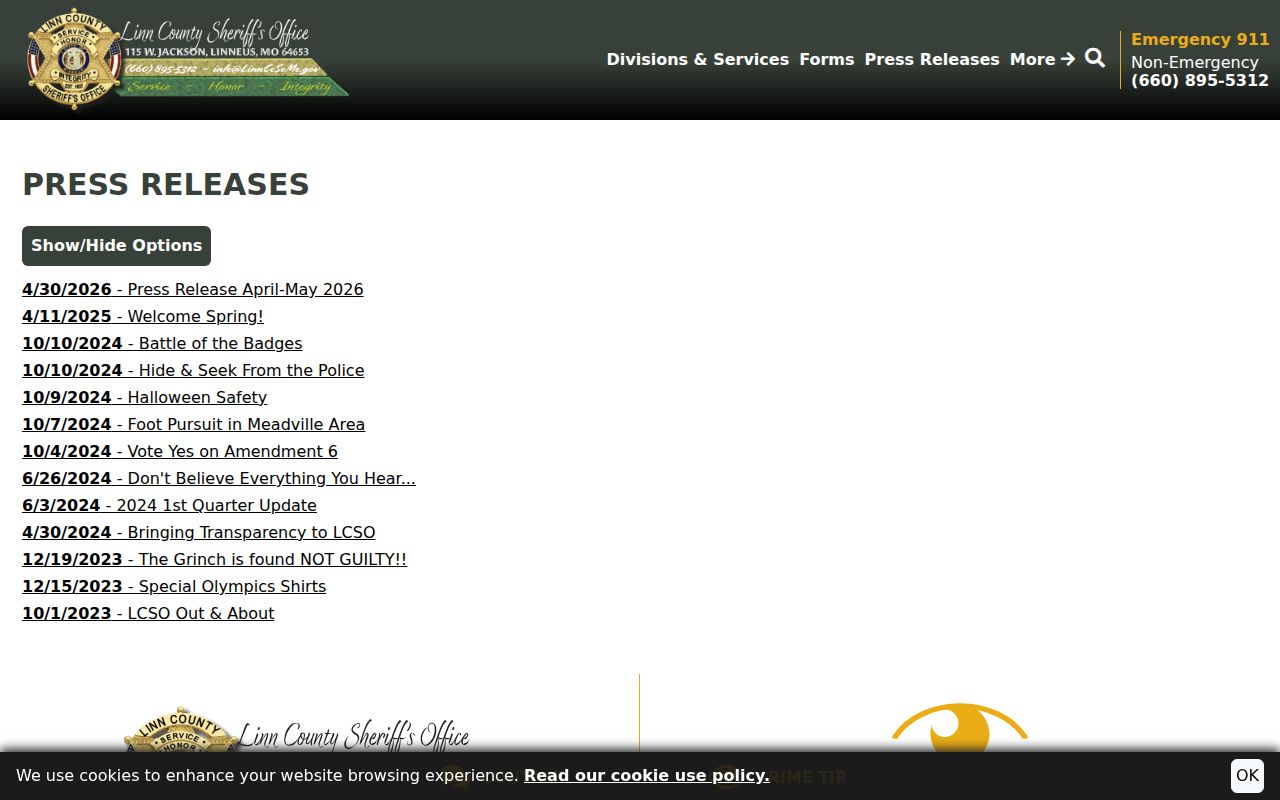
Task: Open the LCSO Out & About release
Action: click(148, 613)
